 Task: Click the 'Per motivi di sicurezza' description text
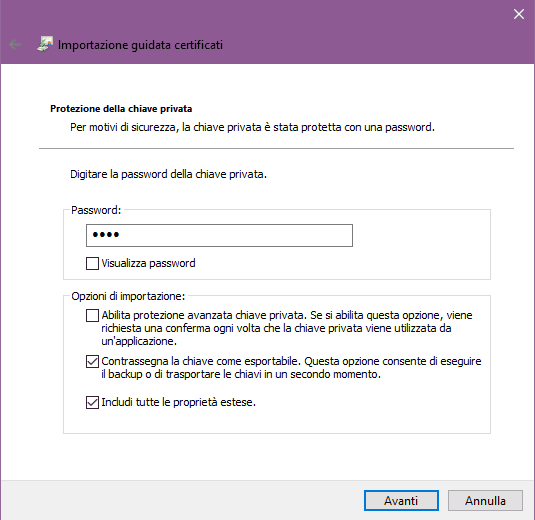(252, 127)
